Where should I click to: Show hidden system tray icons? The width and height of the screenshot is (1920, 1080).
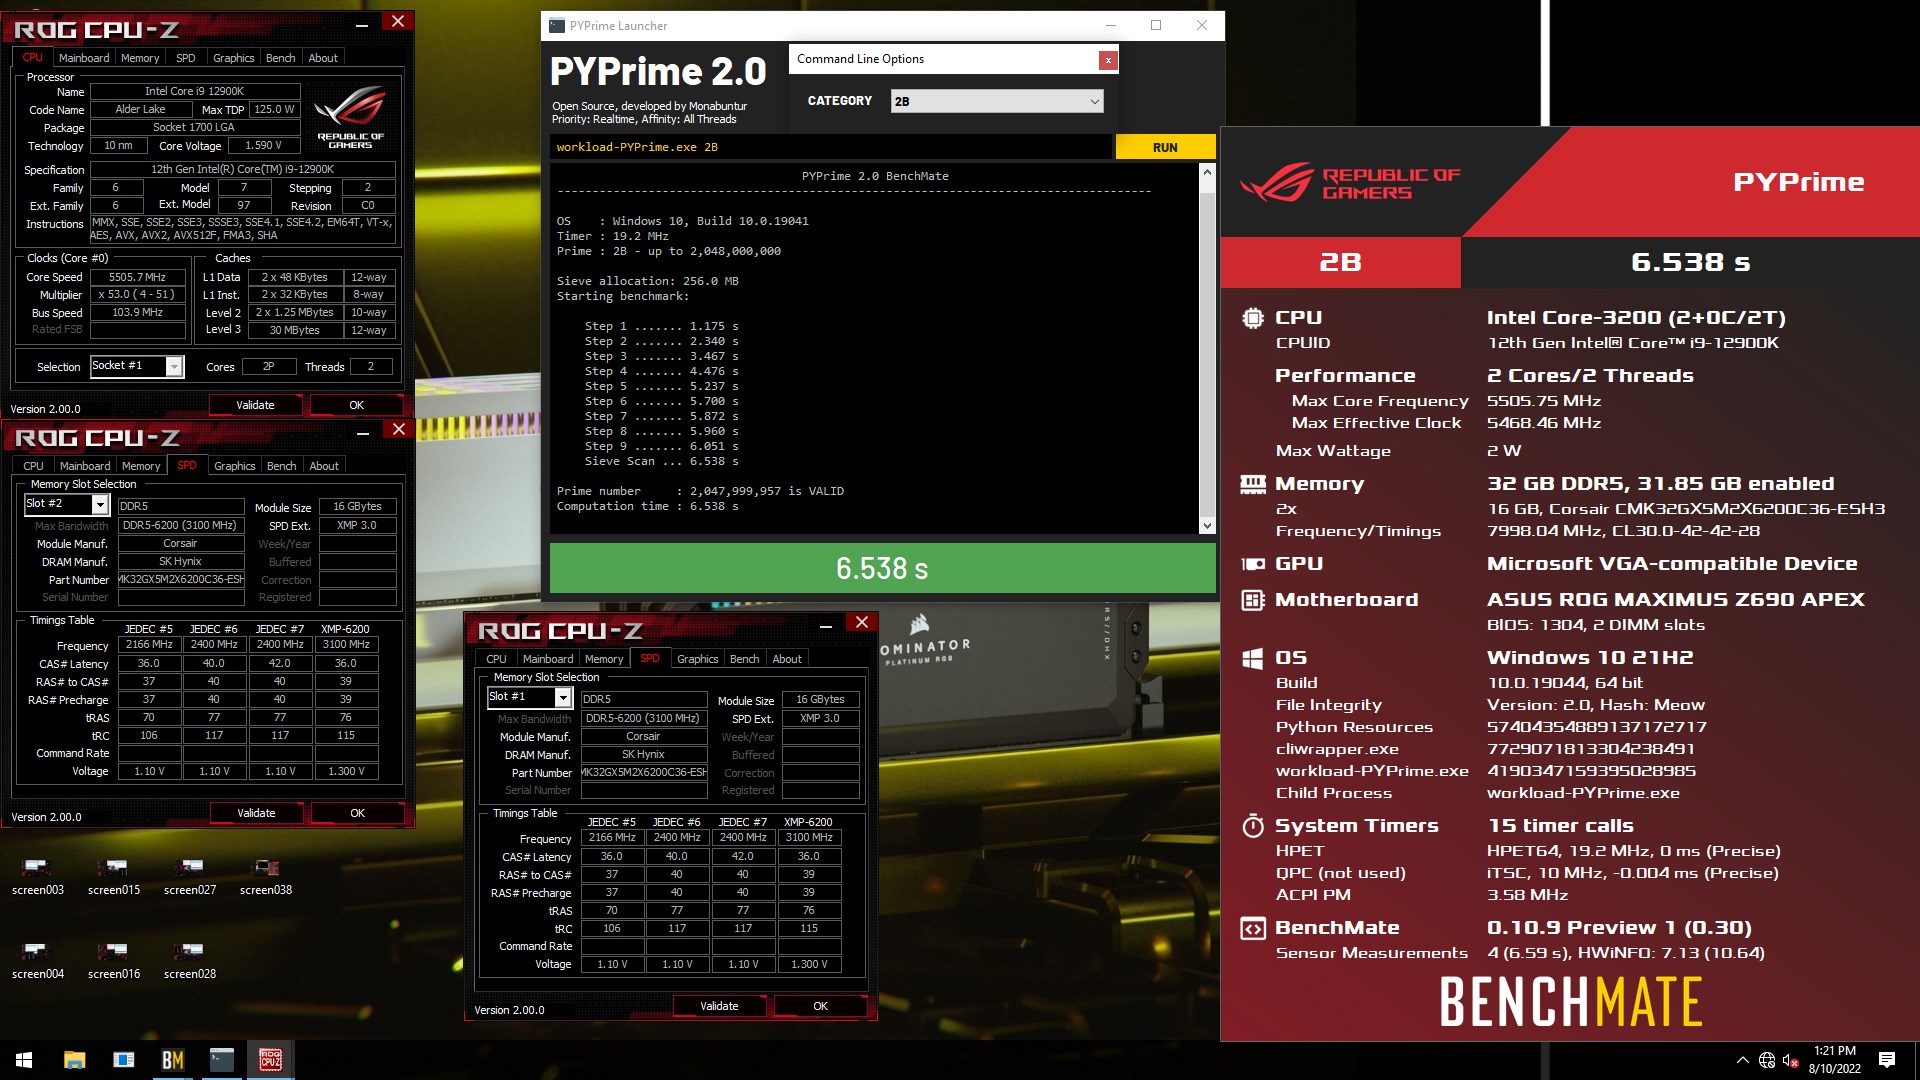[1742, 1060]
